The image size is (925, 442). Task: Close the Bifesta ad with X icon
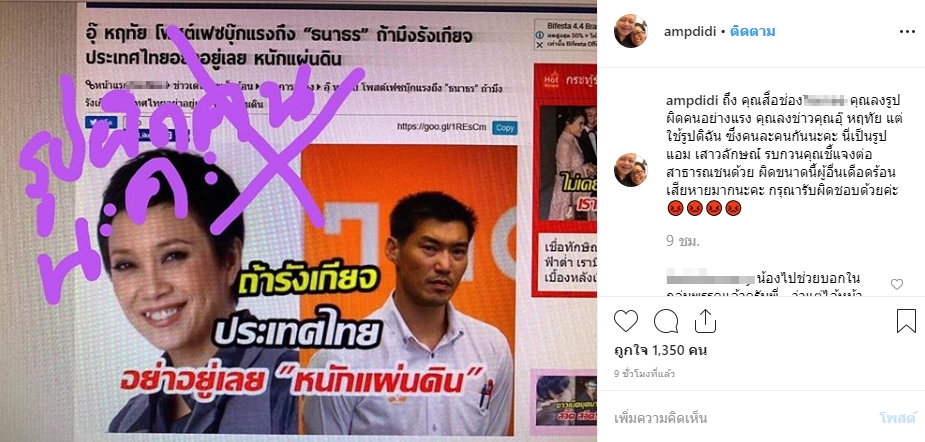point(539,44)
